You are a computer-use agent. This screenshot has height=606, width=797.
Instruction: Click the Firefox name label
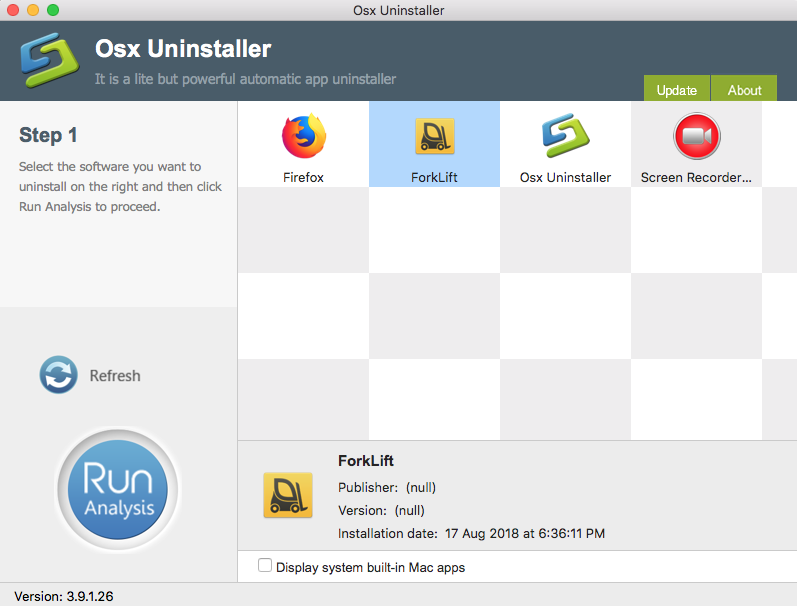click(x=303, y=177)
